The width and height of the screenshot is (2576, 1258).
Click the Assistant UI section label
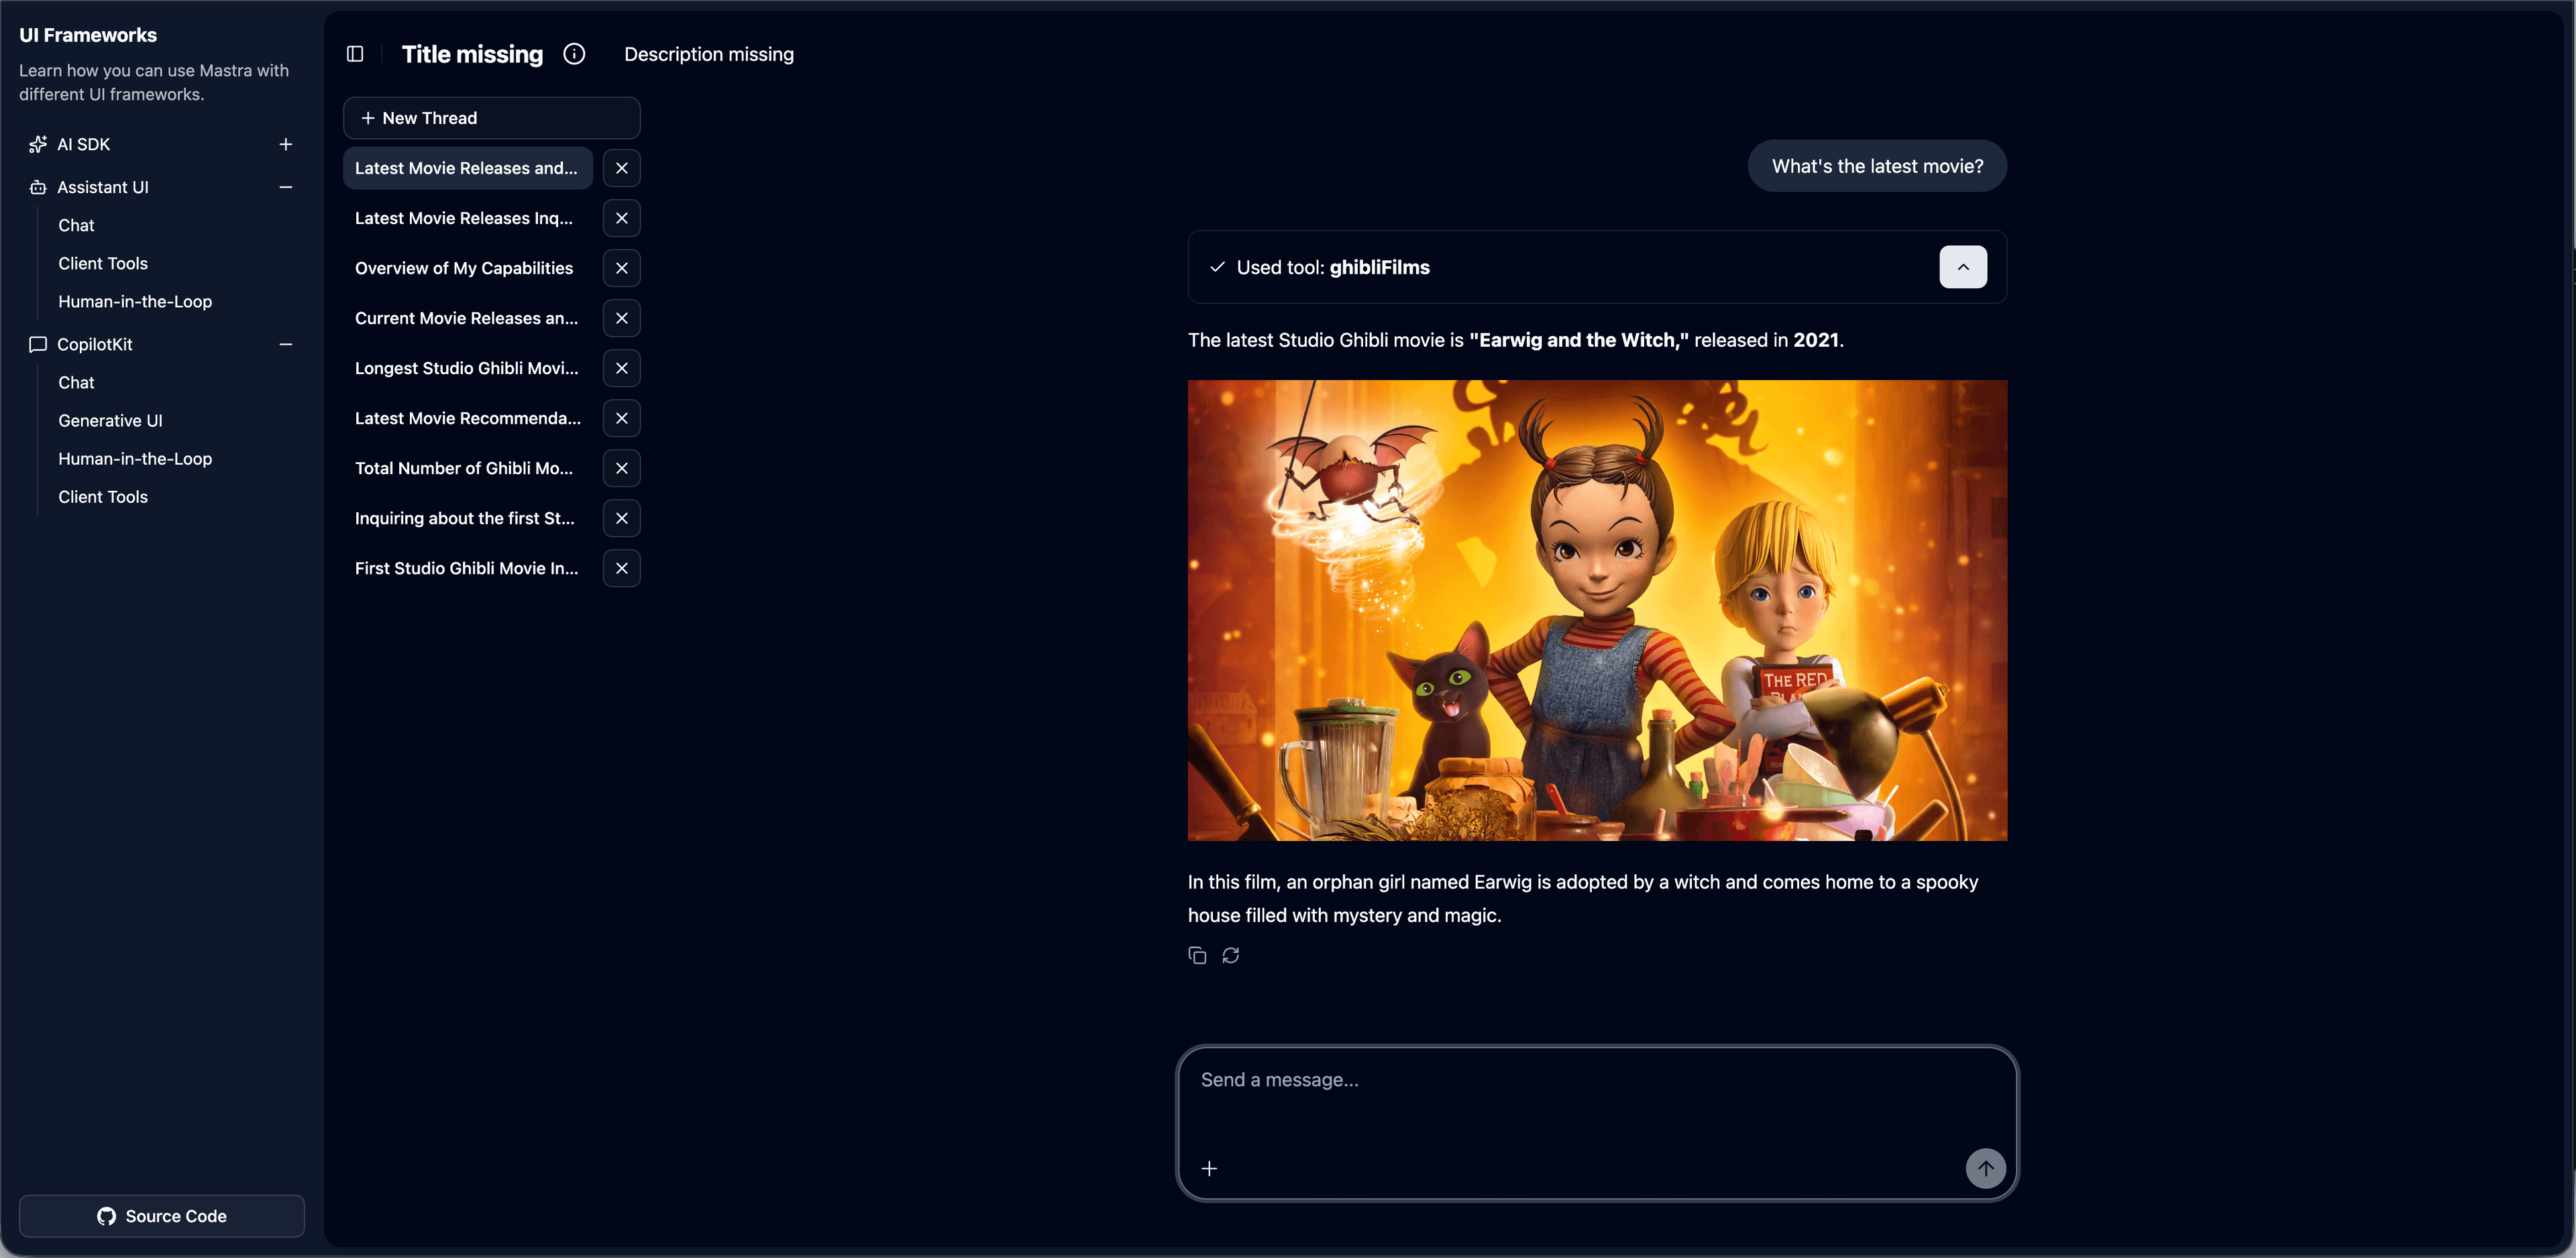[103, 187]
